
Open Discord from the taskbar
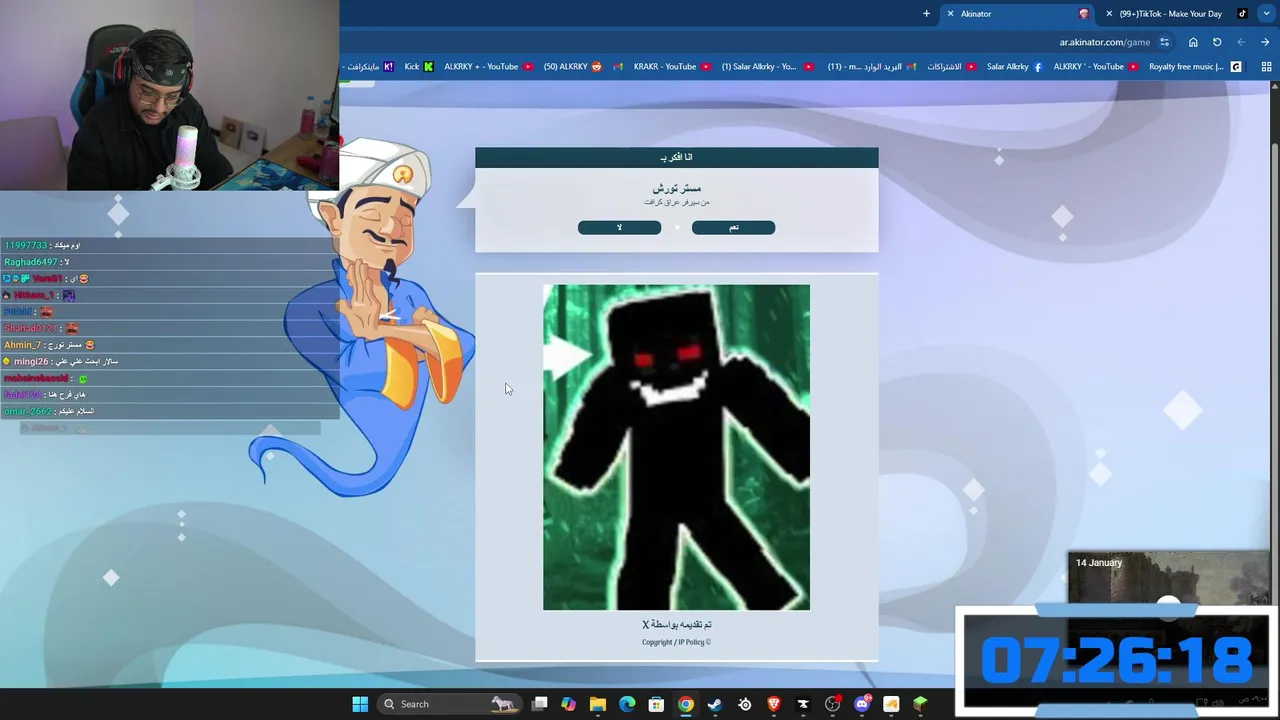point(862,704)
